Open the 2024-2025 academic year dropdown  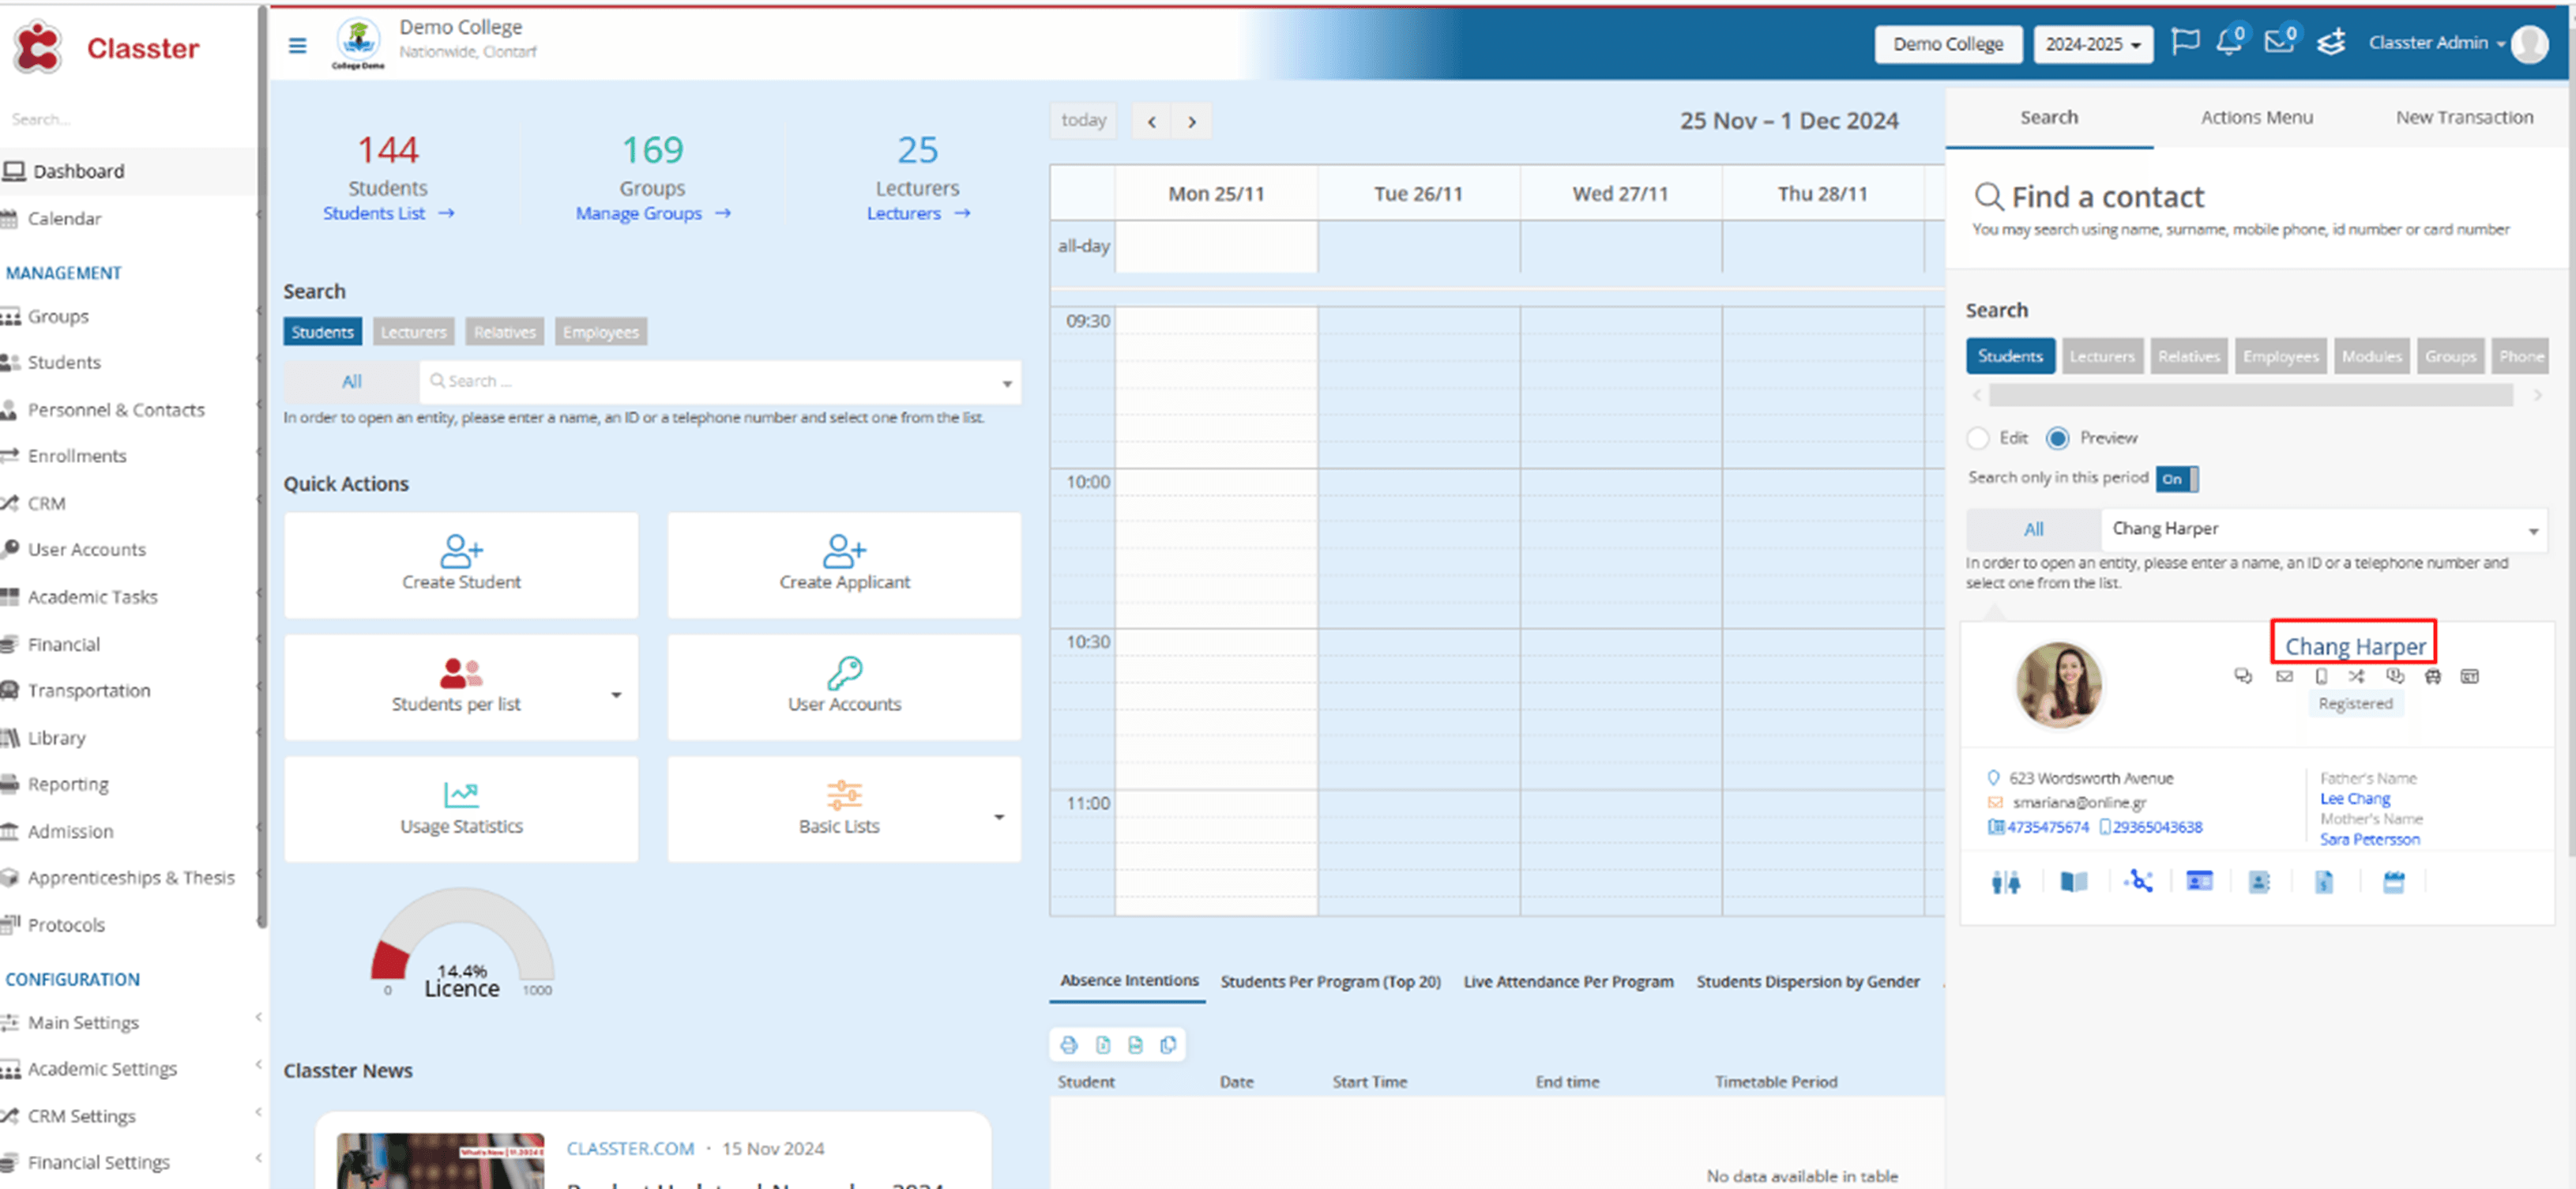[x=2093, y=44]
